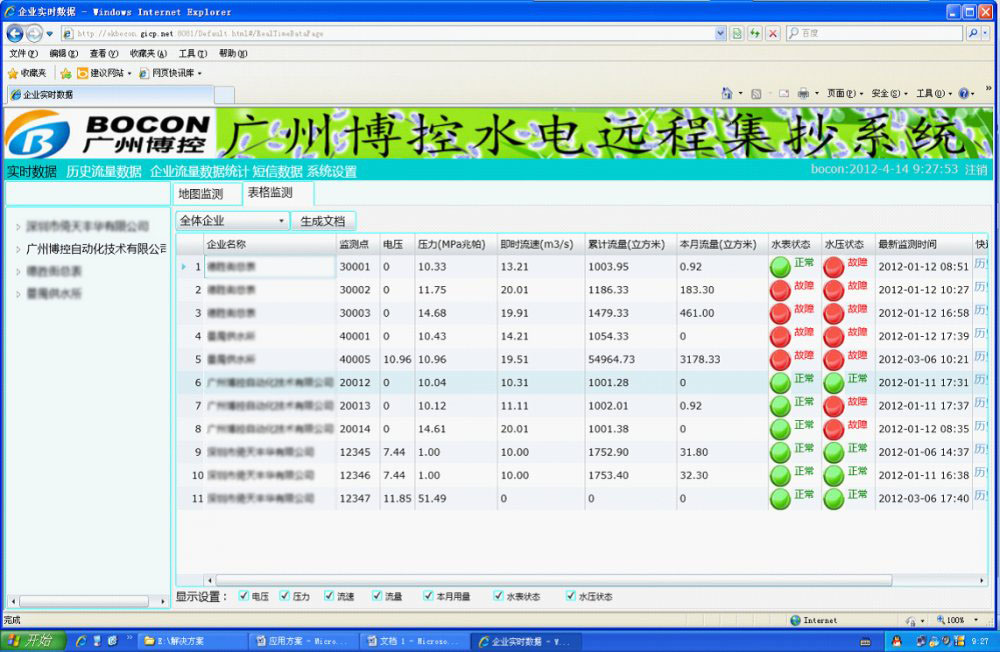Click the 生成文档 button
Viewport: 1000px width, 652px height.
323,221
